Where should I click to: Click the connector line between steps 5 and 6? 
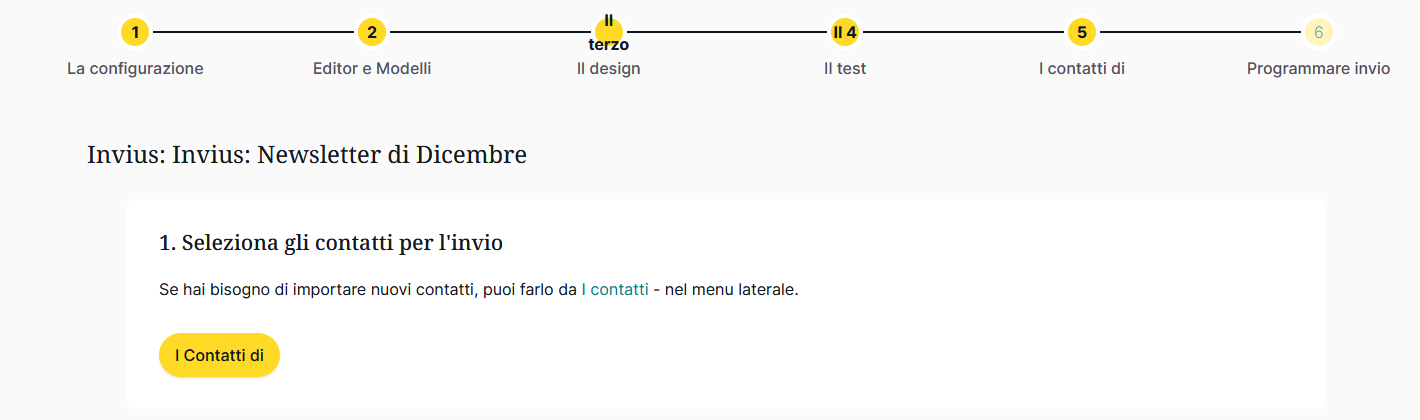click(1200, 33)
